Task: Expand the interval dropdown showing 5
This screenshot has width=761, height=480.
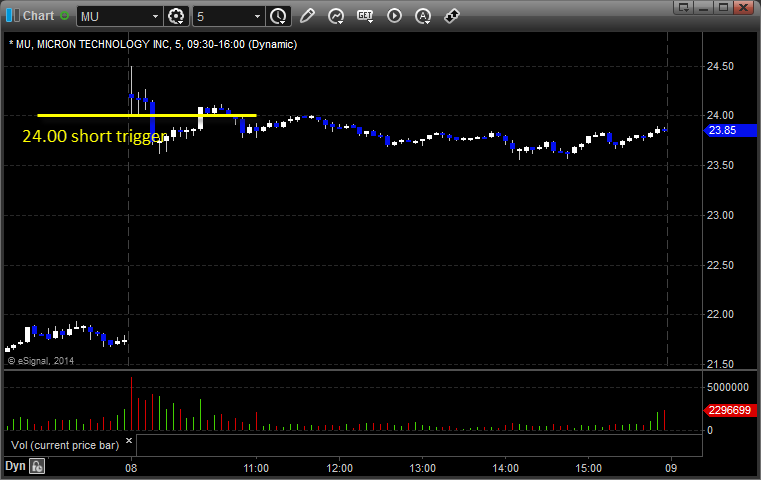Action: click(x=258, y=17)
